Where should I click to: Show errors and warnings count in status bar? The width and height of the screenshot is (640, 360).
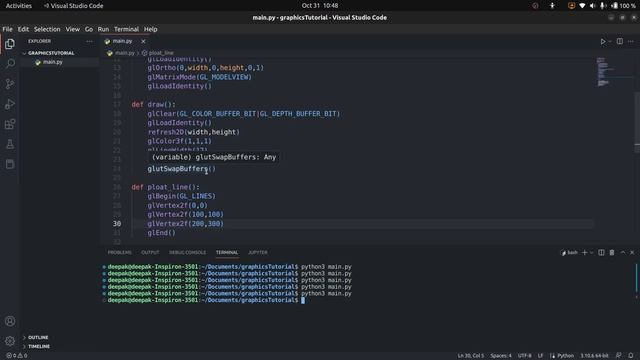click(x=16, y=356)
